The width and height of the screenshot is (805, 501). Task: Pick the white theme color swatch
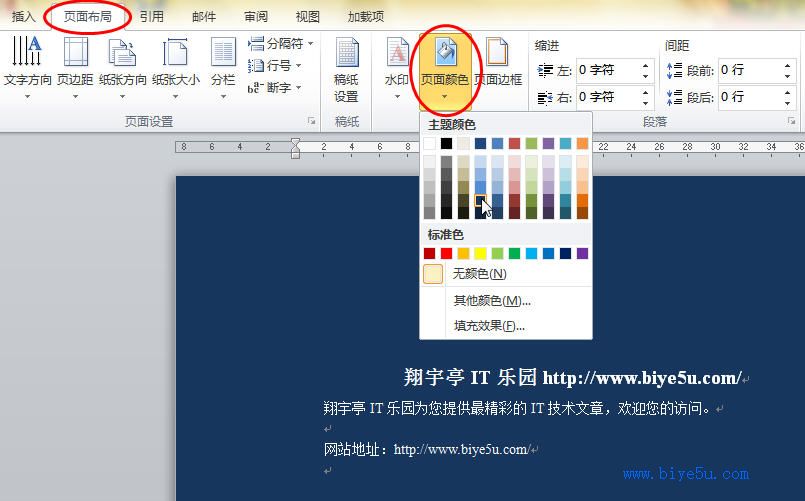click(430, 143)
